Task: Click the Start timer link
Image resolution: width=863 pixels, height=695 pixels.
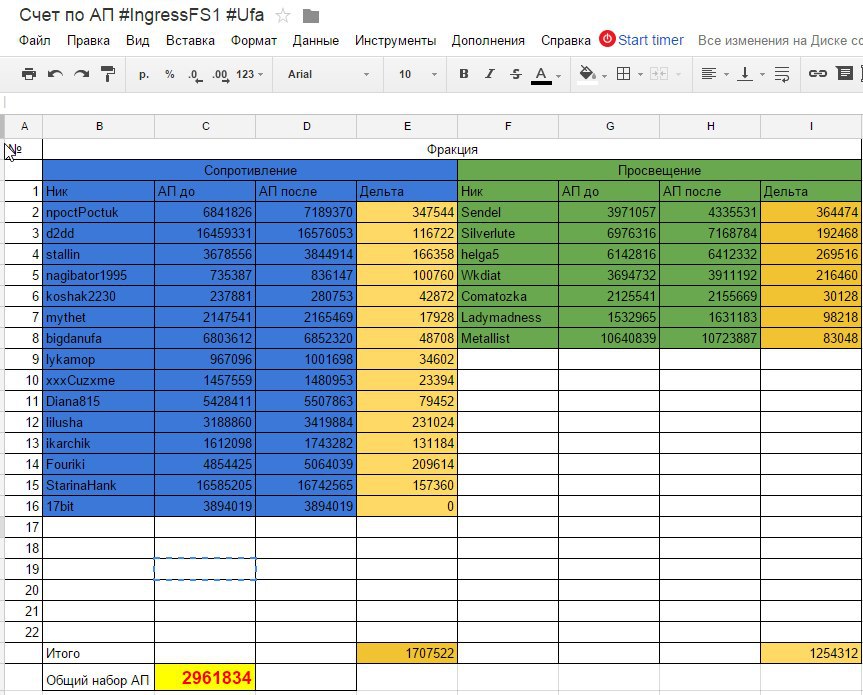Action: point(651,40)
